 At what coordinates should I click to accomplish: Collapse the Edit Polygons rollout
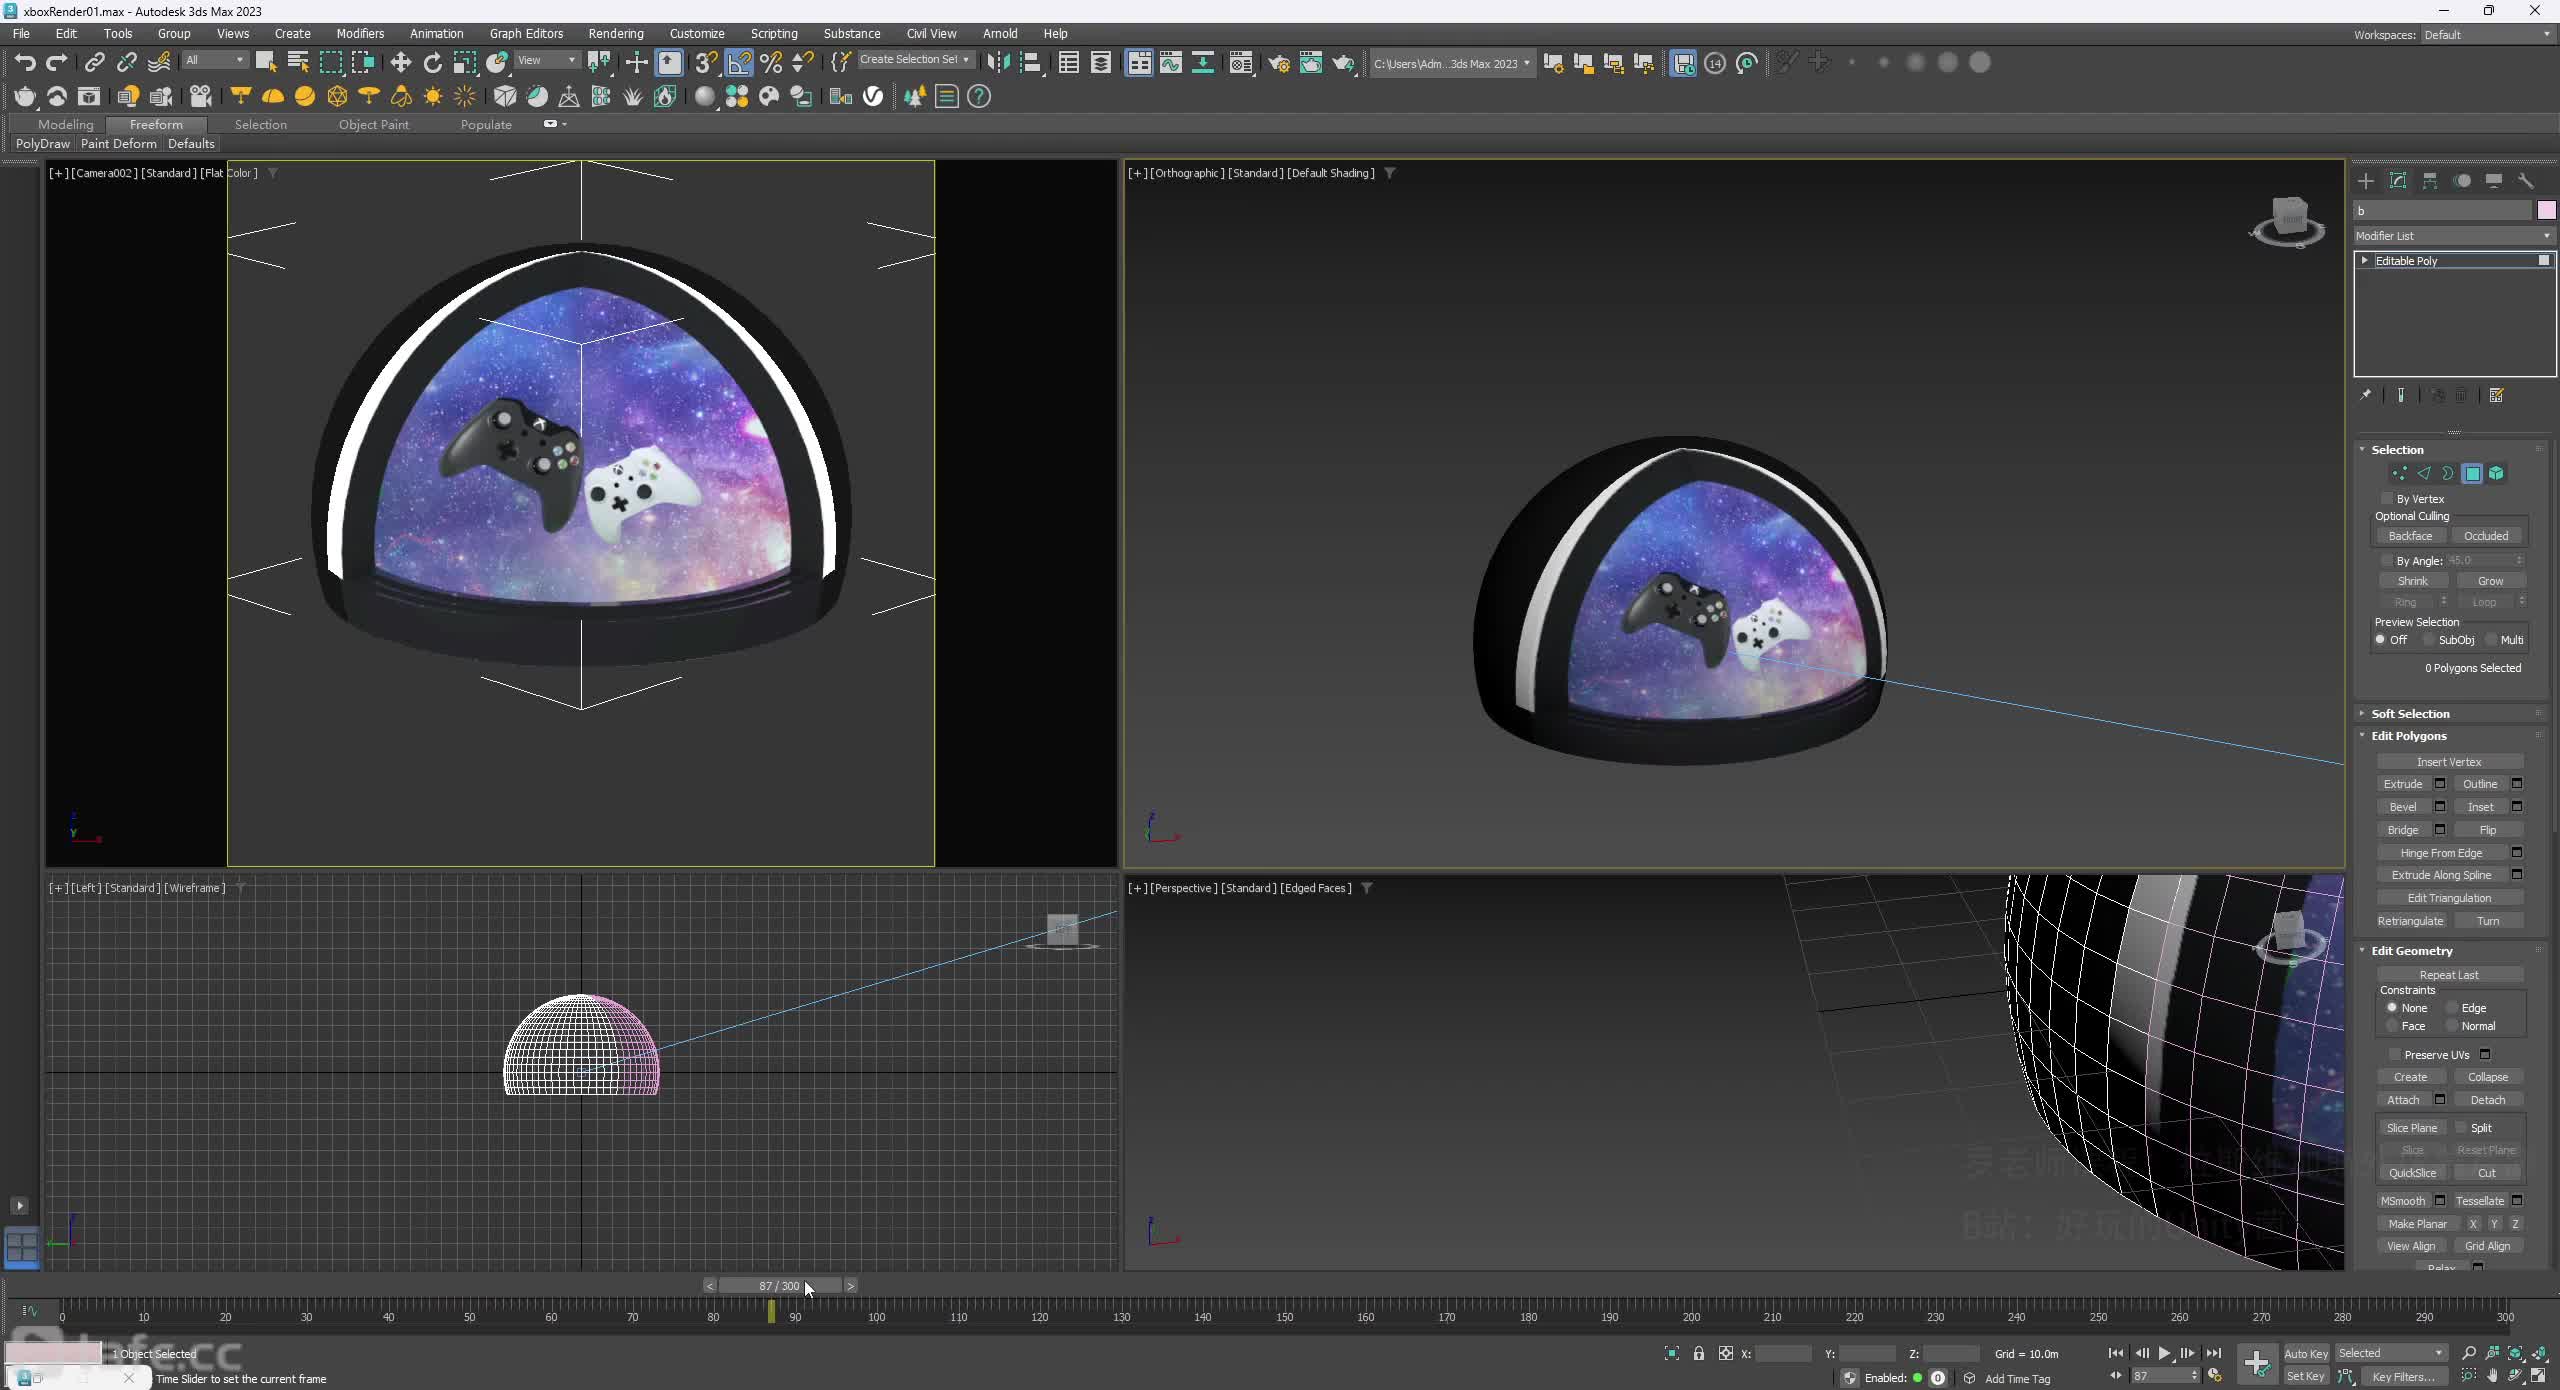pos(2408,736)
